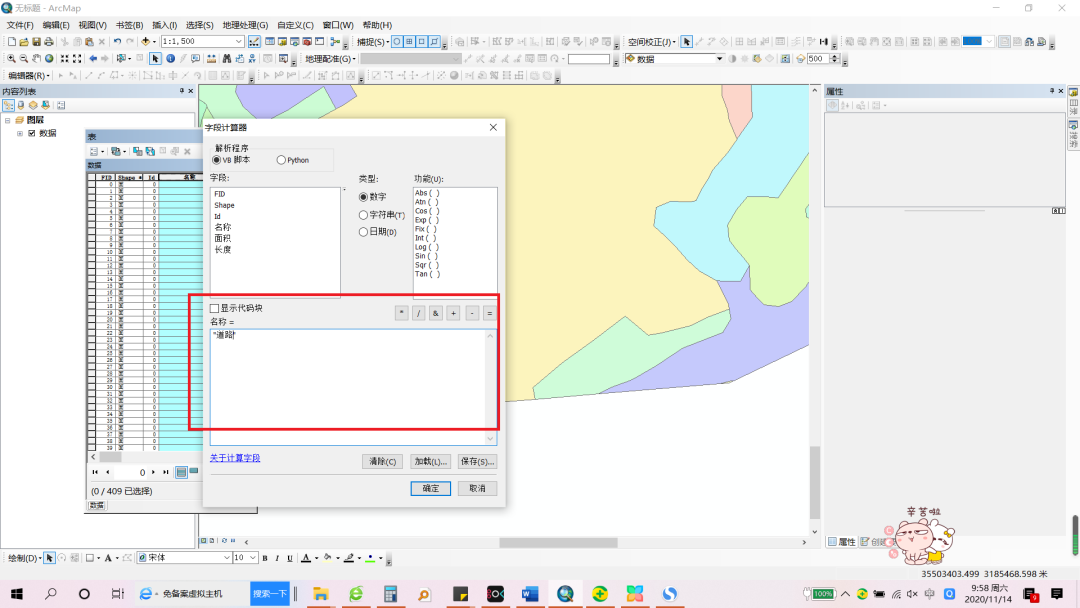Enable the 显示代码块 checkbox
The height and width of the screenshot is (608, 1080).
(215, 307)
